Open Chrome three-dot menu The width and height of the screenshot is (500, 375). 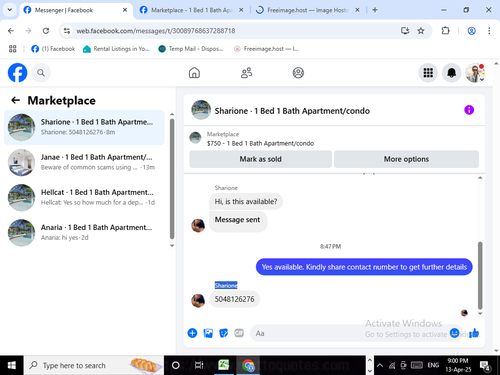[x=489, y=31]
